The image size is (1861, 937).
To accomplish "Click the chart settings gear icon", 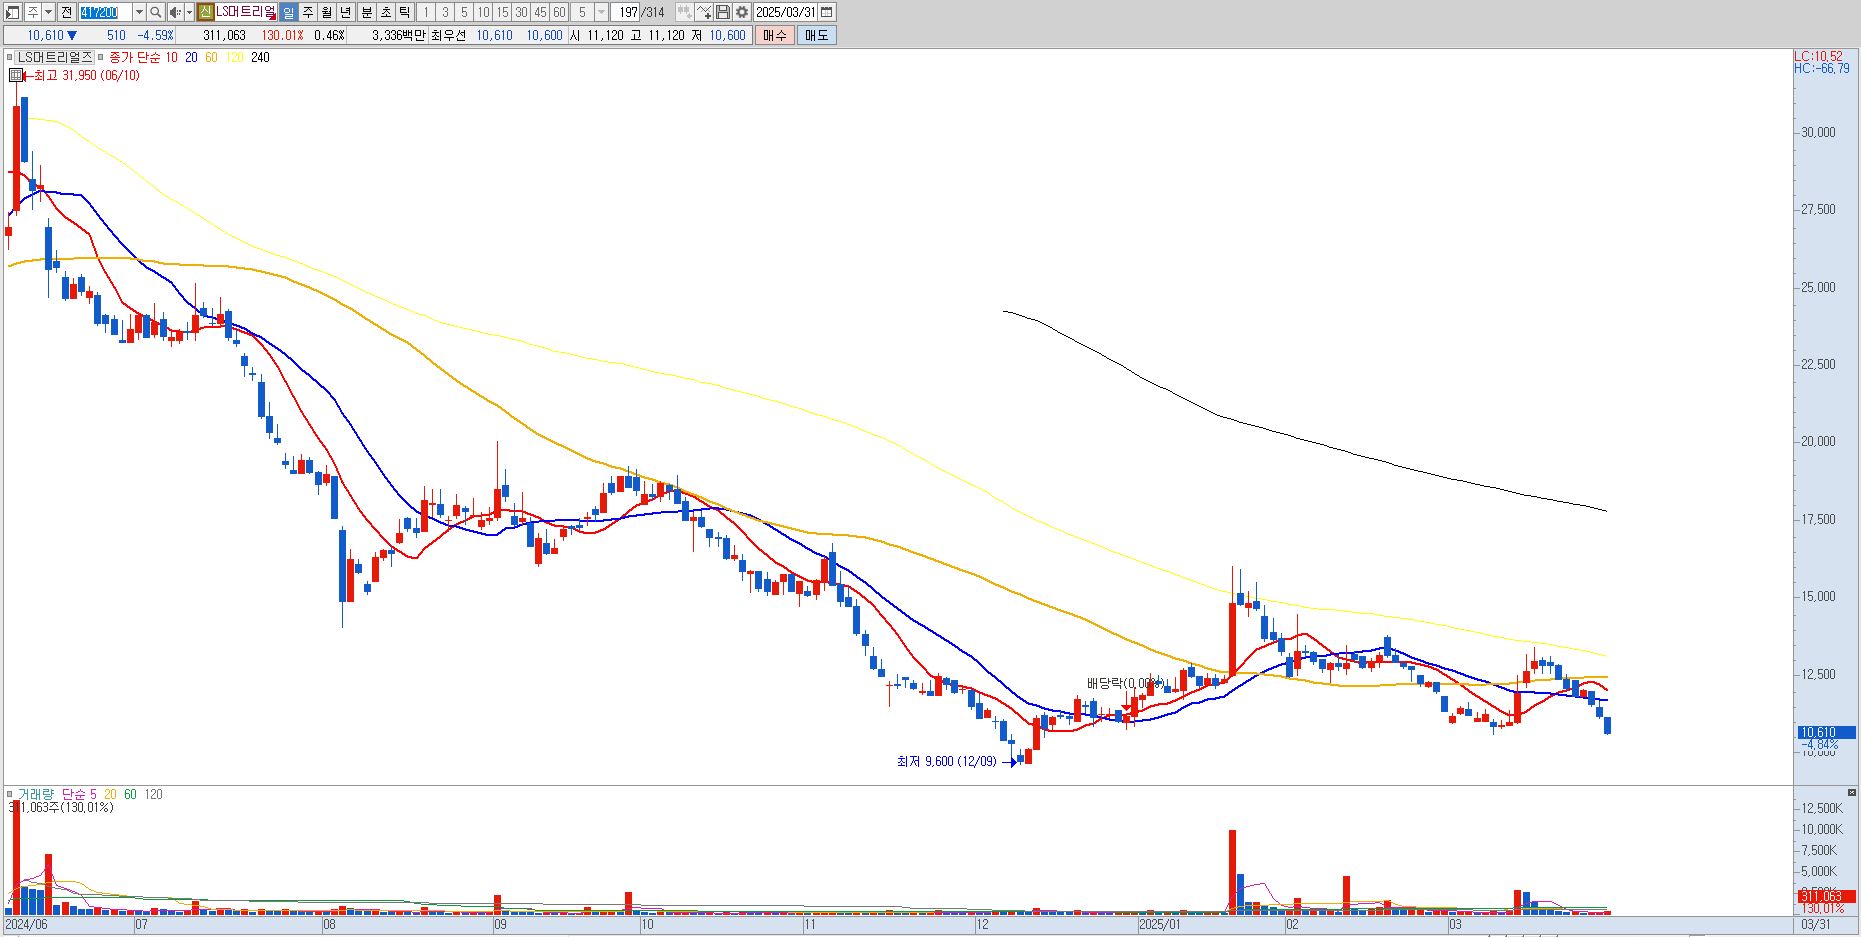I will (x=742, y=12).
